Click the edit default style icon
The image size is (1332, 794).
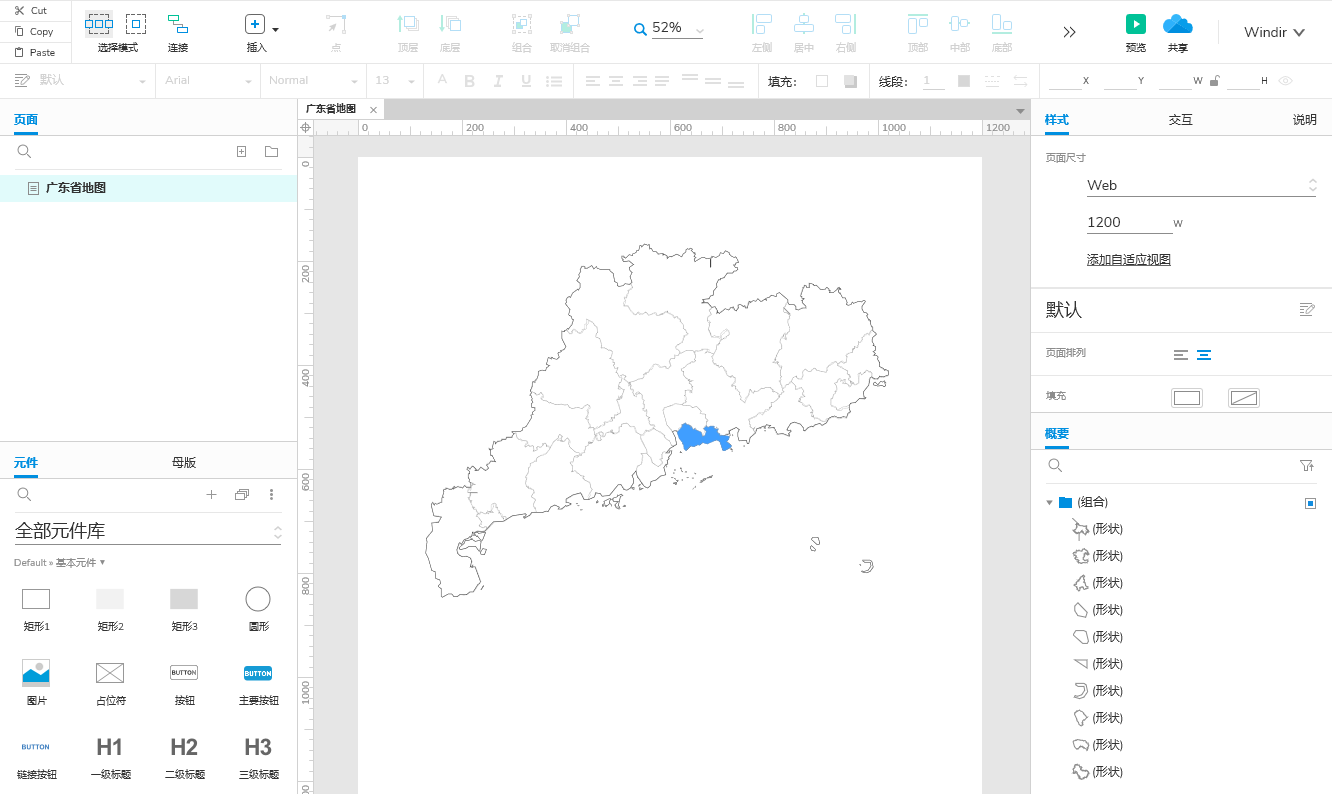click(x=1306, y=309)
